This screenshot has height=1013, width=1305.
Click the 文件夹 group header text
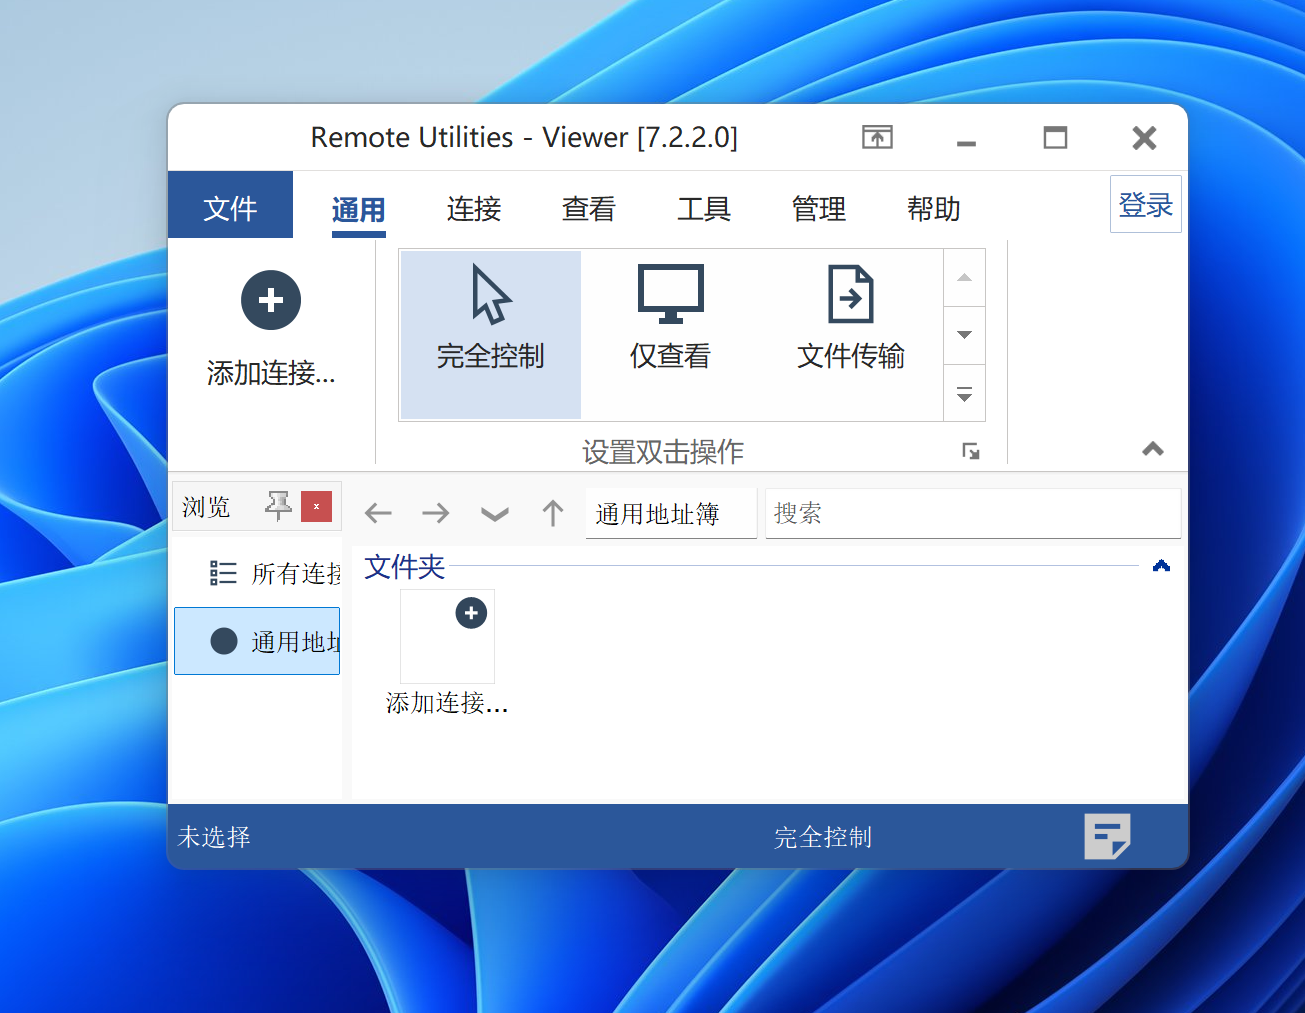404,567
